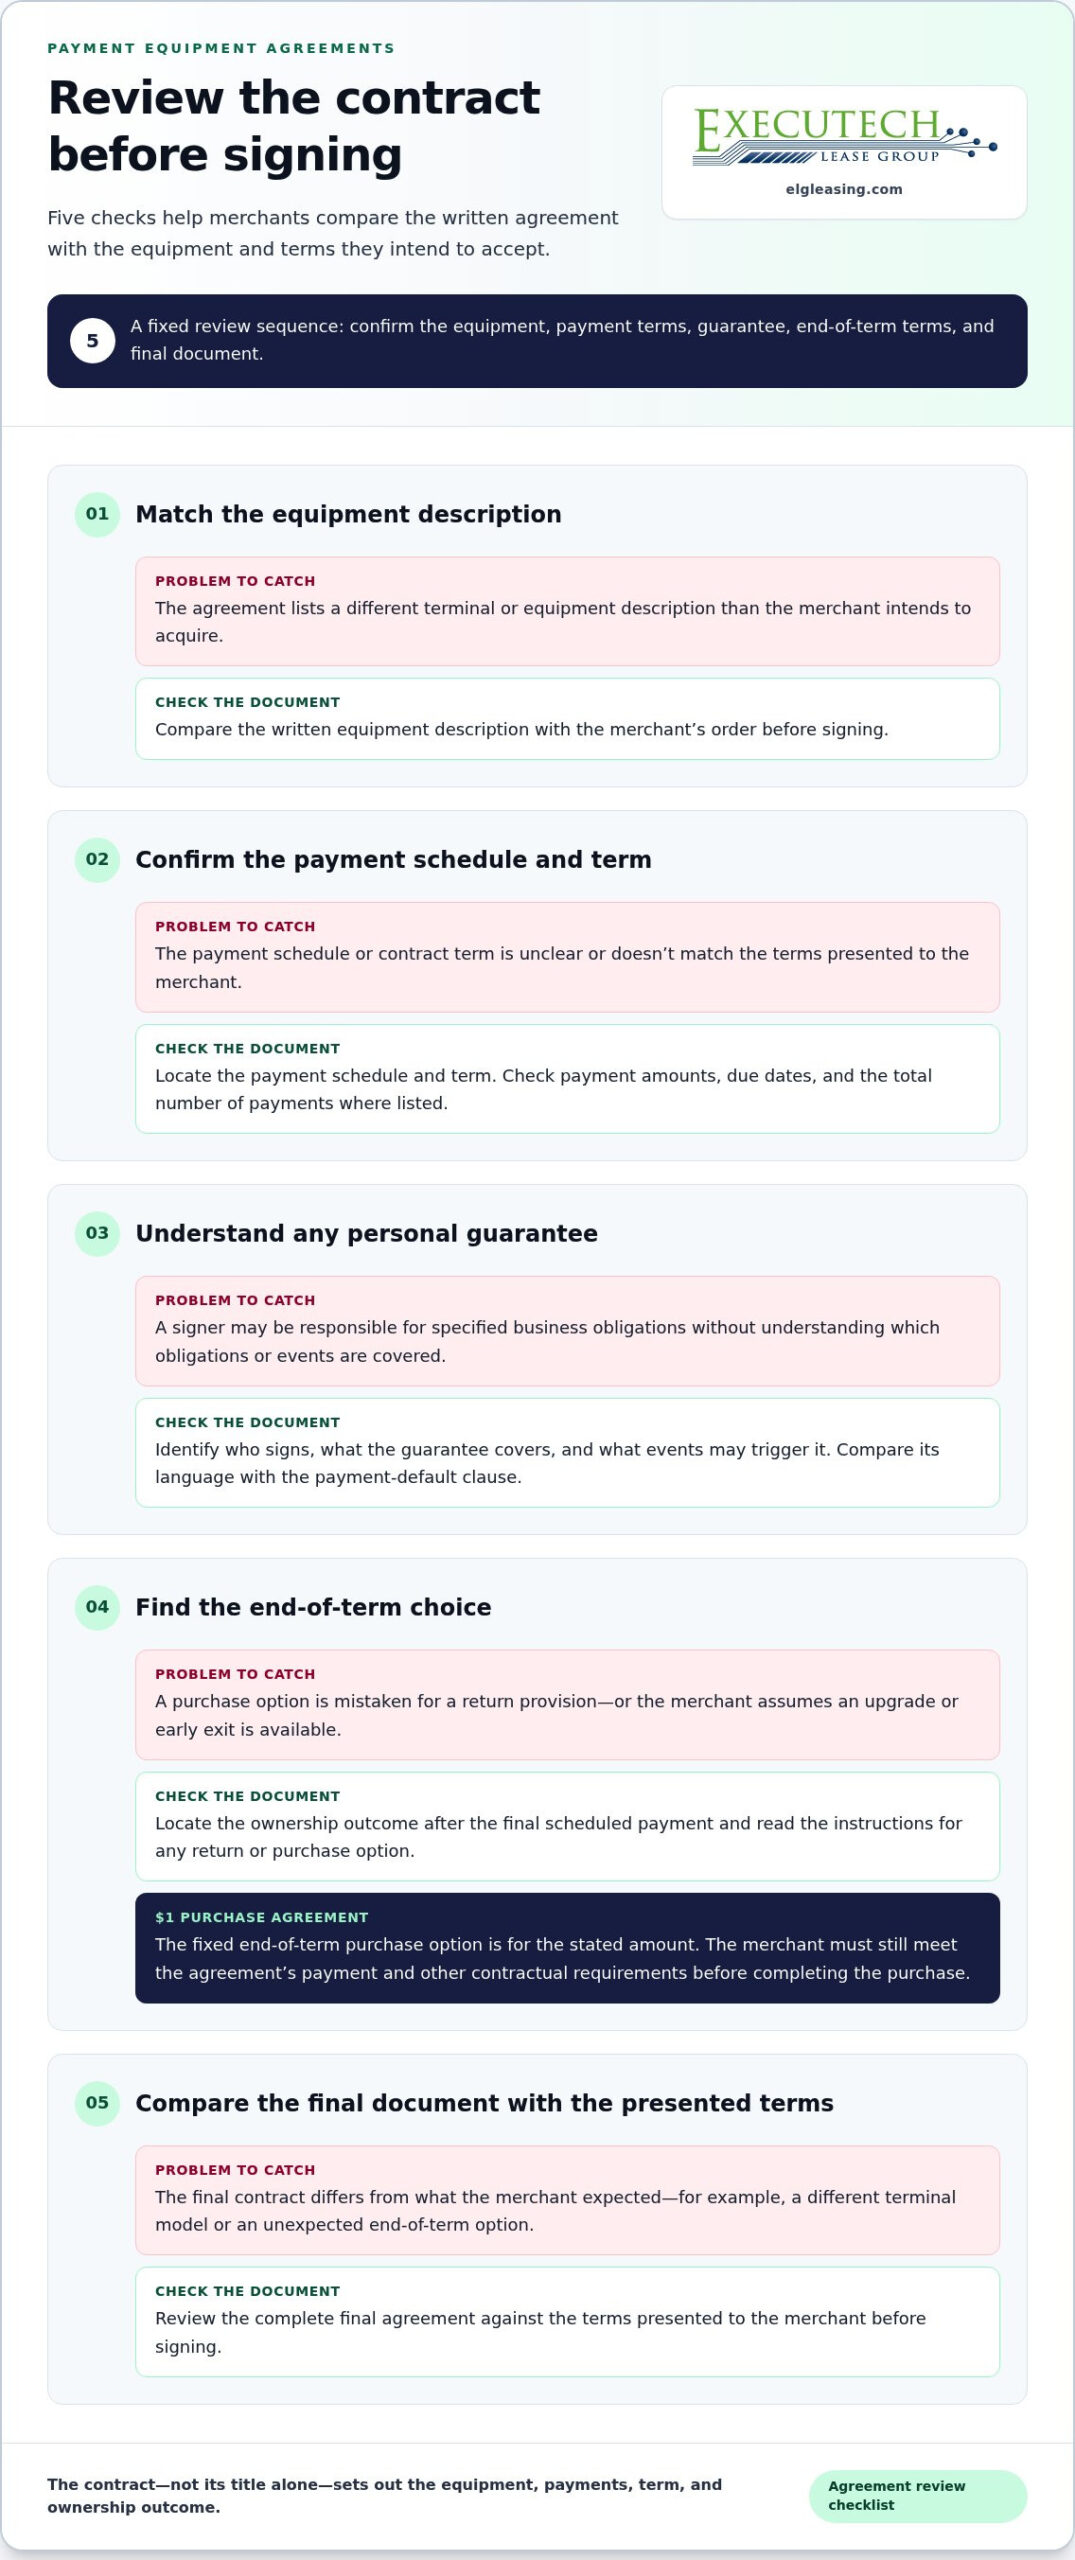The width and height of the screenshot is (1075, 2560).
Task: Click Problem to Catch box about personal guarantee
Action: point(567,1331)
